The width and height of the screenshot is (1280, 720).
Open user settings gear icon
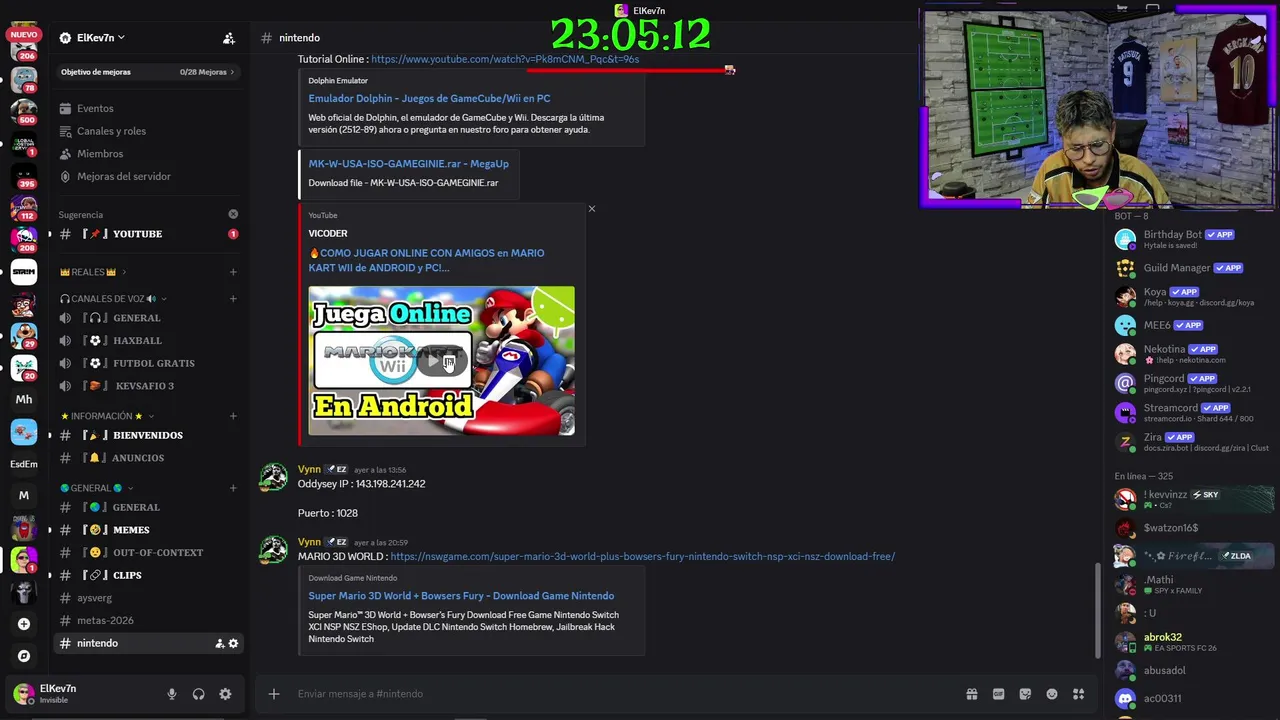[225, 694]
